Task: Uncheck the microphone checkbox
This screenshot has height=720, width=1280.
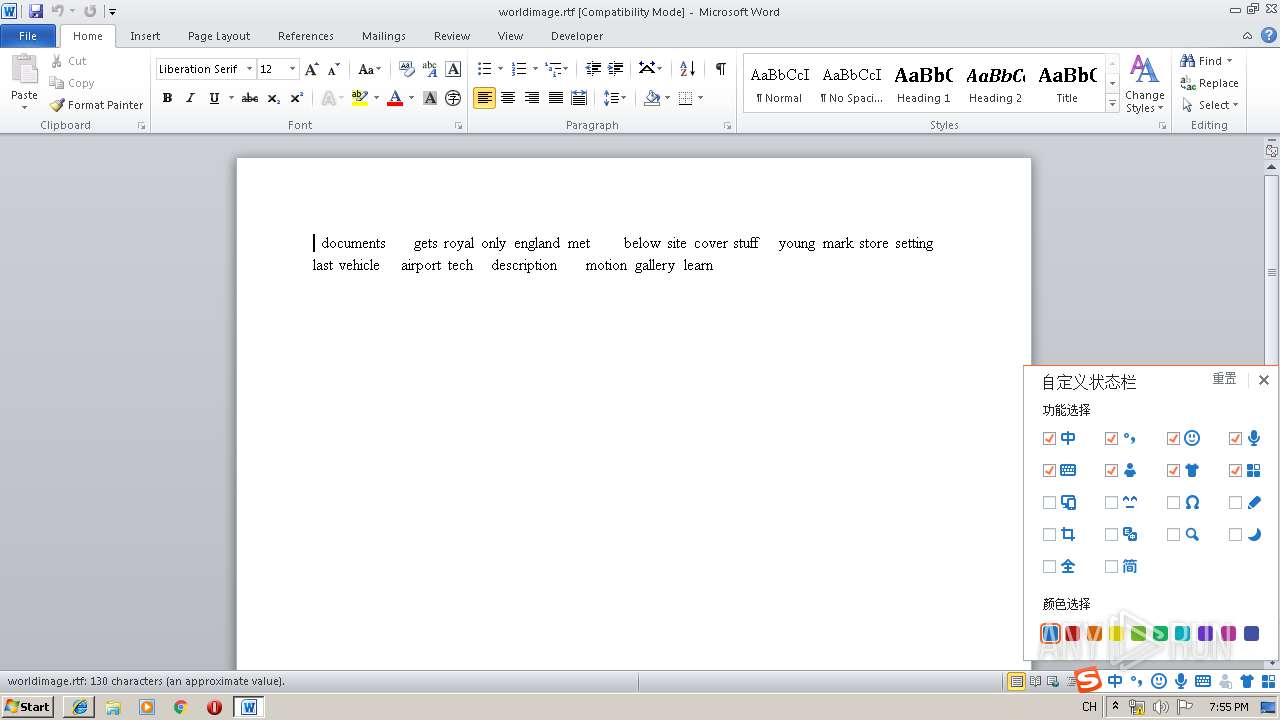Action: [1235, 438]
